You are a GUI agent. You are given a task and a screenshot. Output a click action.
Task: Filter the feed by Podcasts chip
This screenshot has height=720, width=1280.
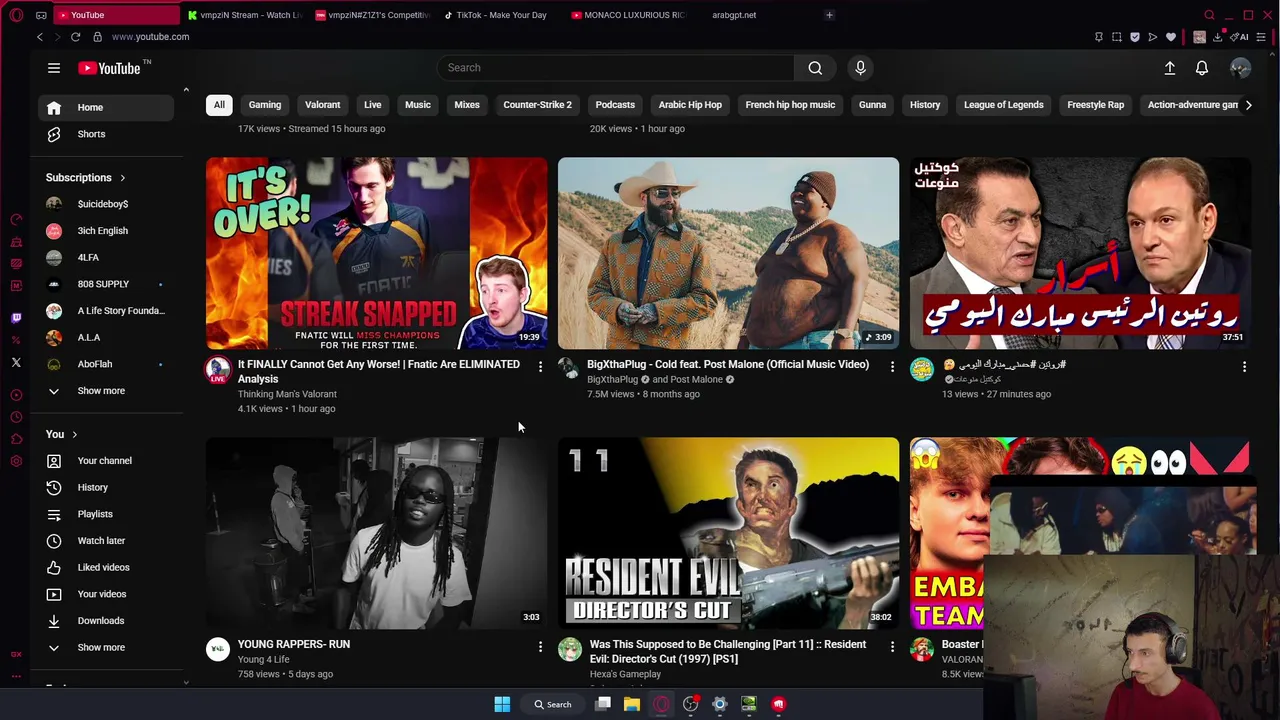[615, 105]
